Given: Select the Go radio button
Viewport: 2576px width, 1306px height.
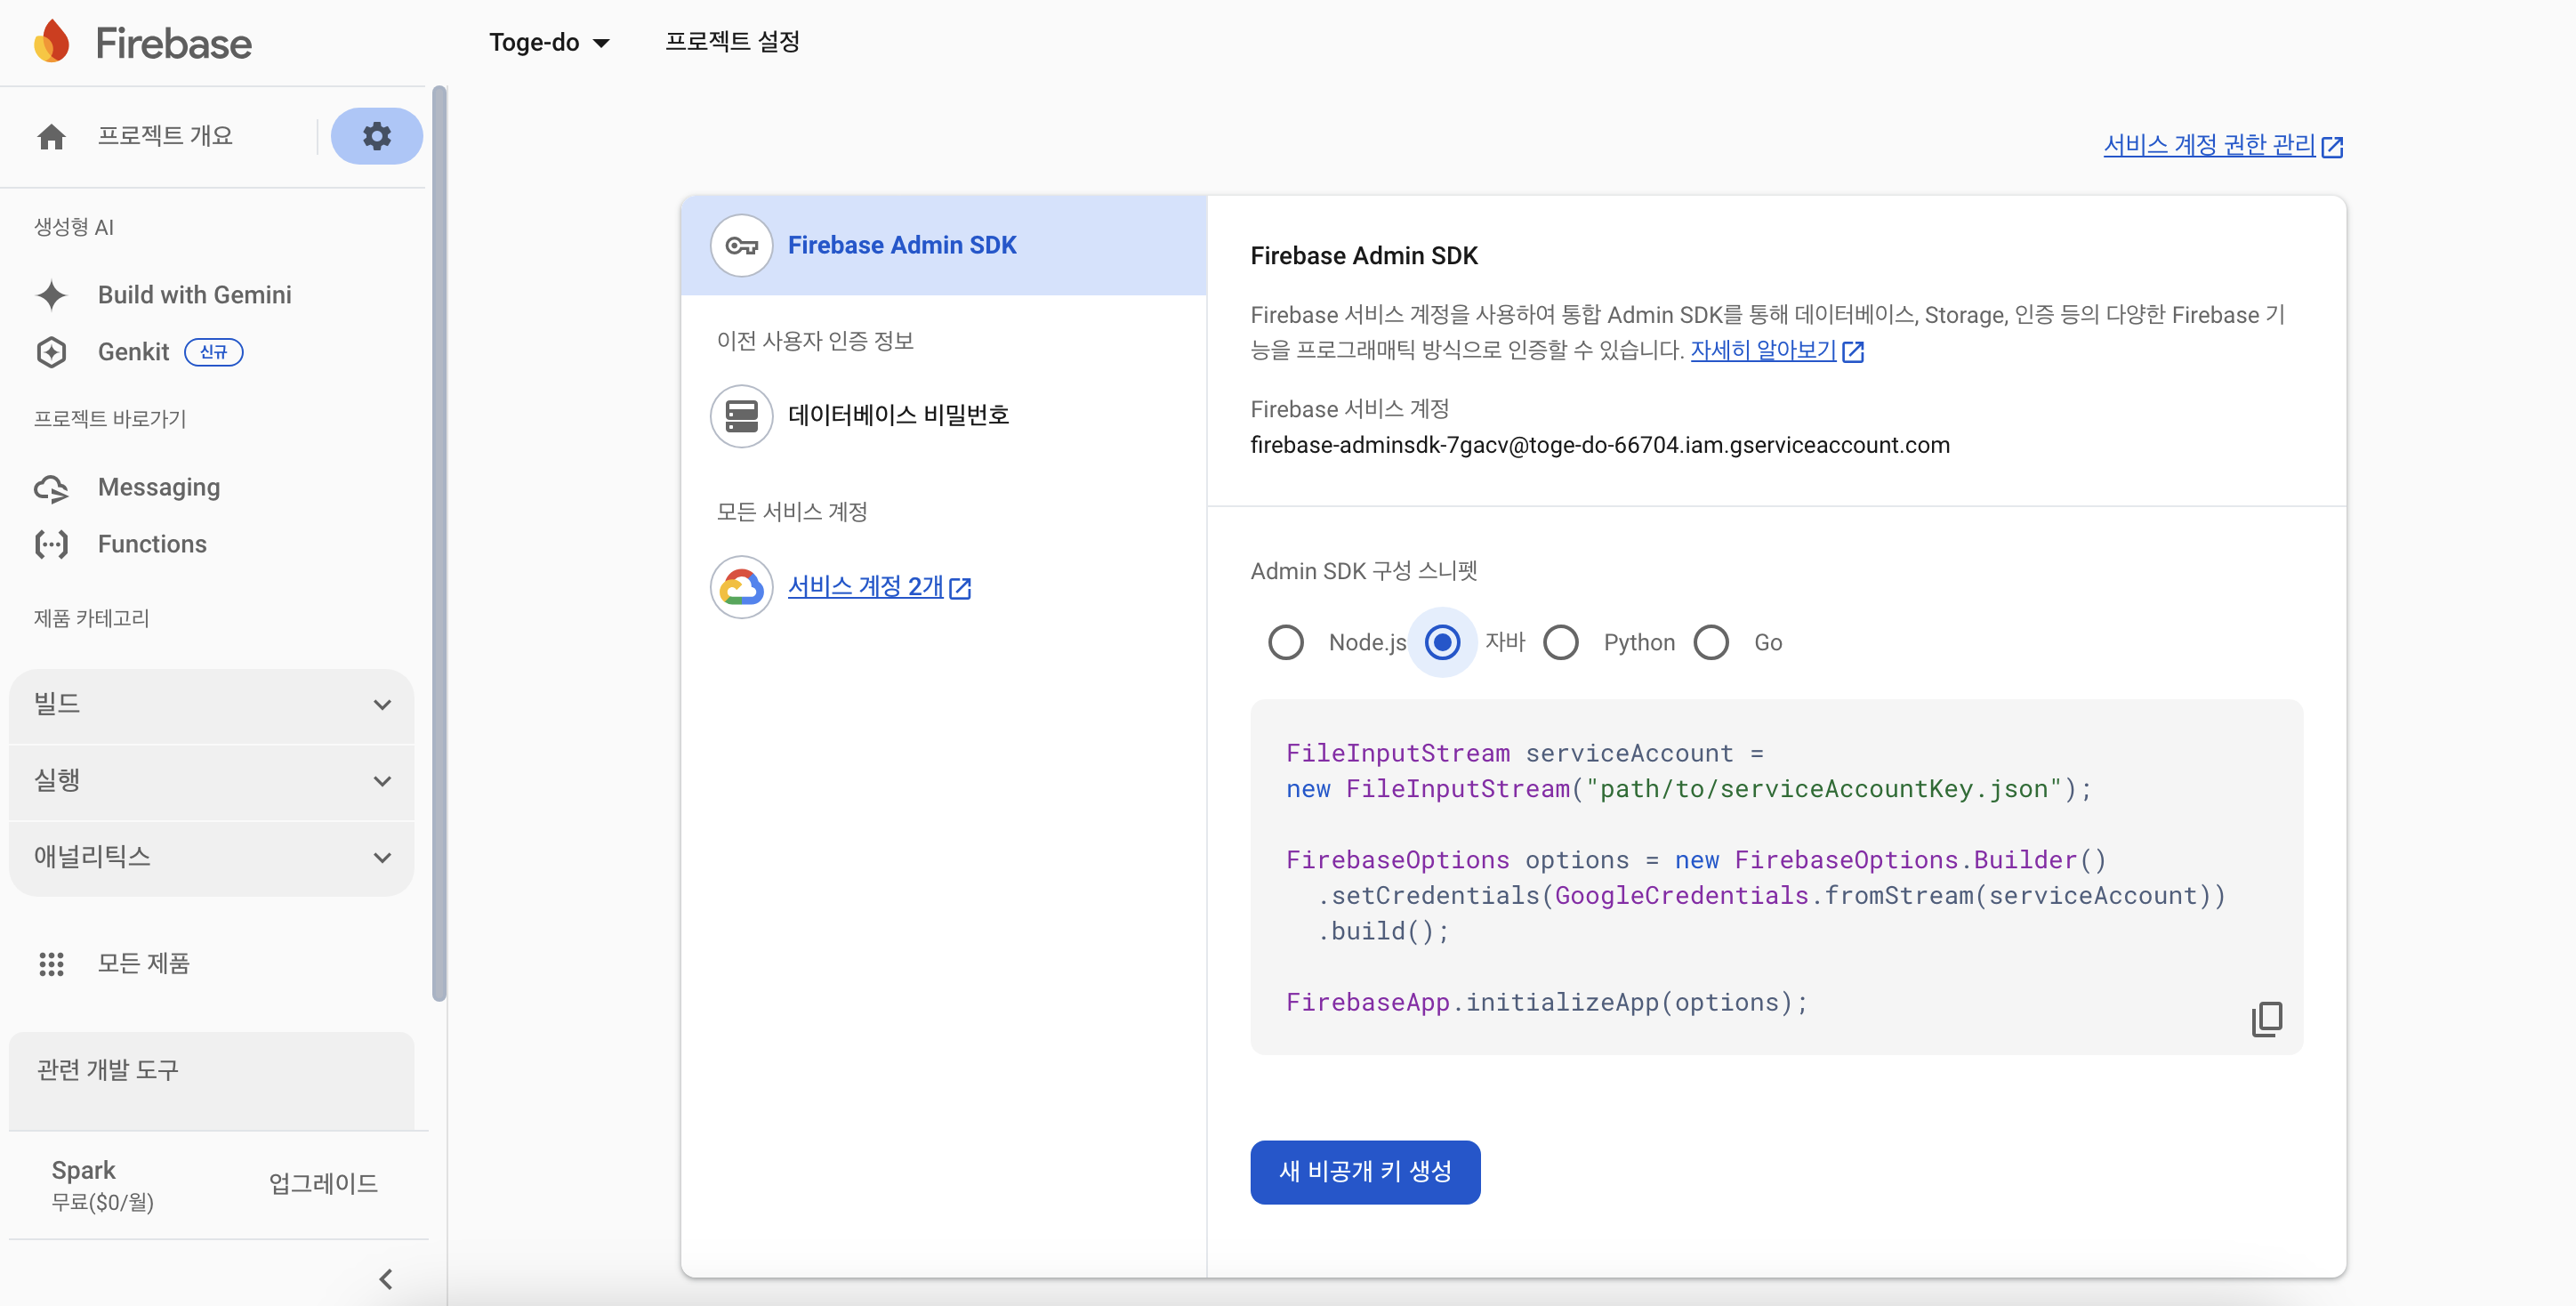Looking at the screenshot, I should coord(1710,642).
